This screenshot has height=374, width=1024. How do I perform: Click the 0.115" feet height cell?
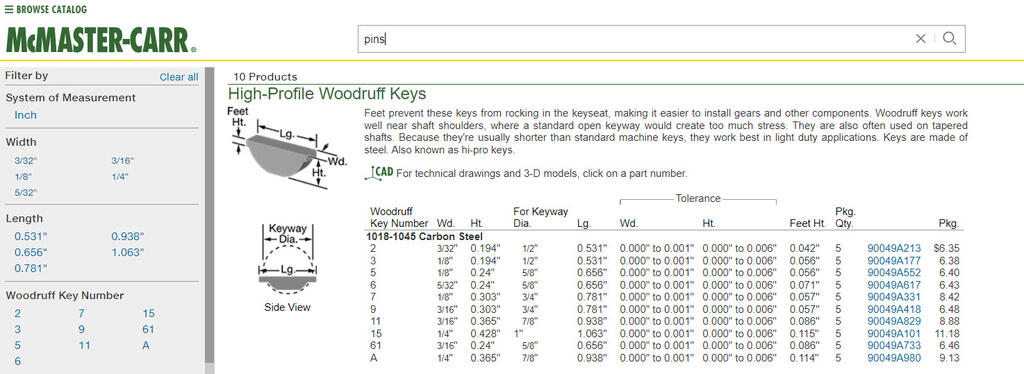click(805, 334)
